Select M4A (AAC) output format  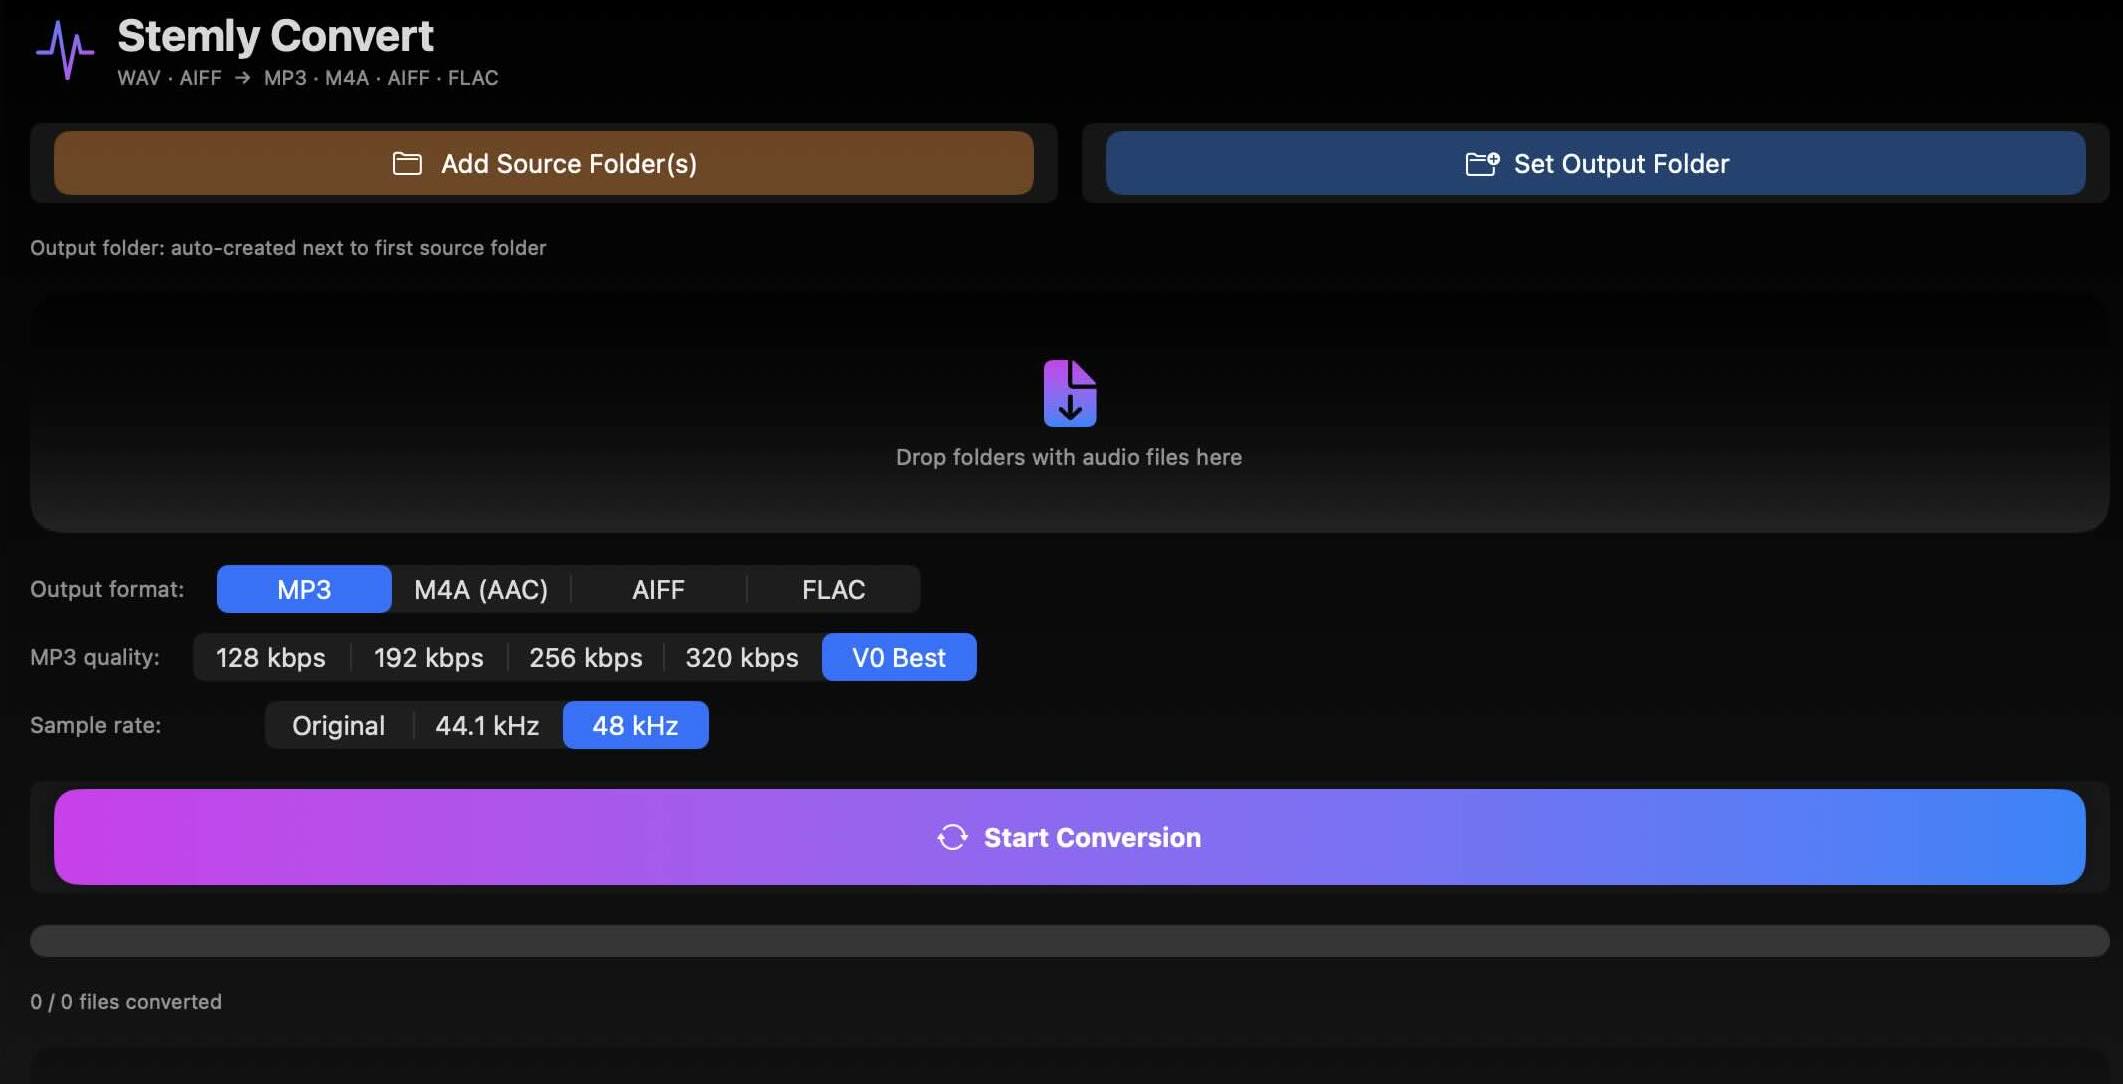point(481,589)
